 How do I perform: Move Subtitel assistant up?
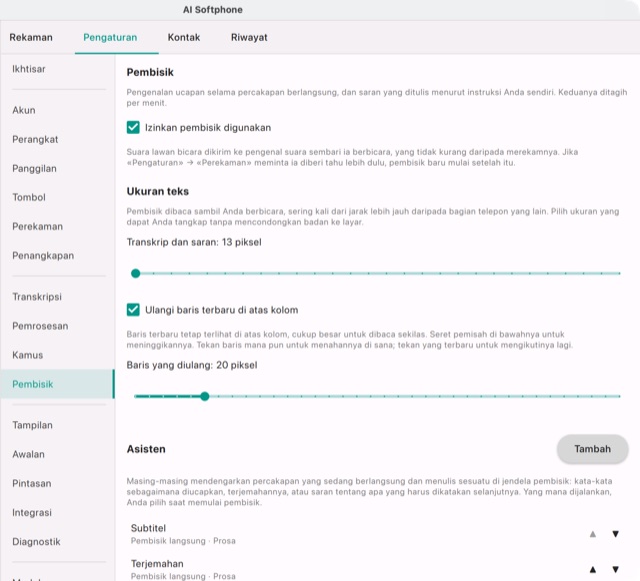pyautogui.click(x=593, y=534)
